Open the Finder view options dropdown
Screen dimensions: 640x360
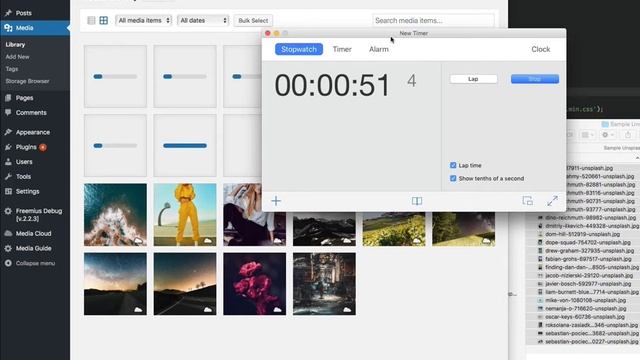point(587,135)
